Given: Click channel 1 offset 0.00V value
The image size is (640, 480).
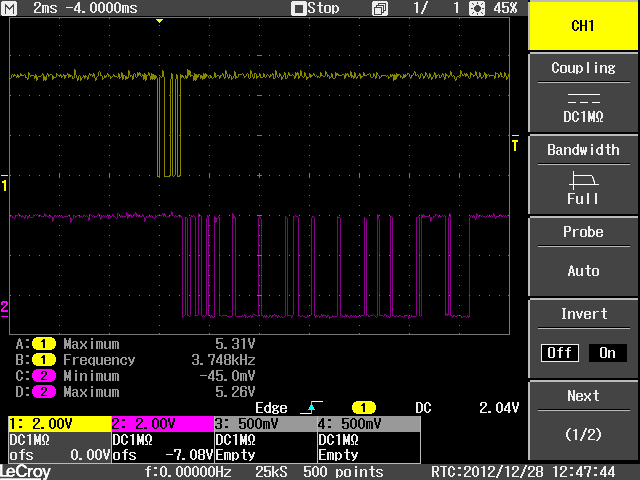Looking at the screenshot, I should point(89,455).
